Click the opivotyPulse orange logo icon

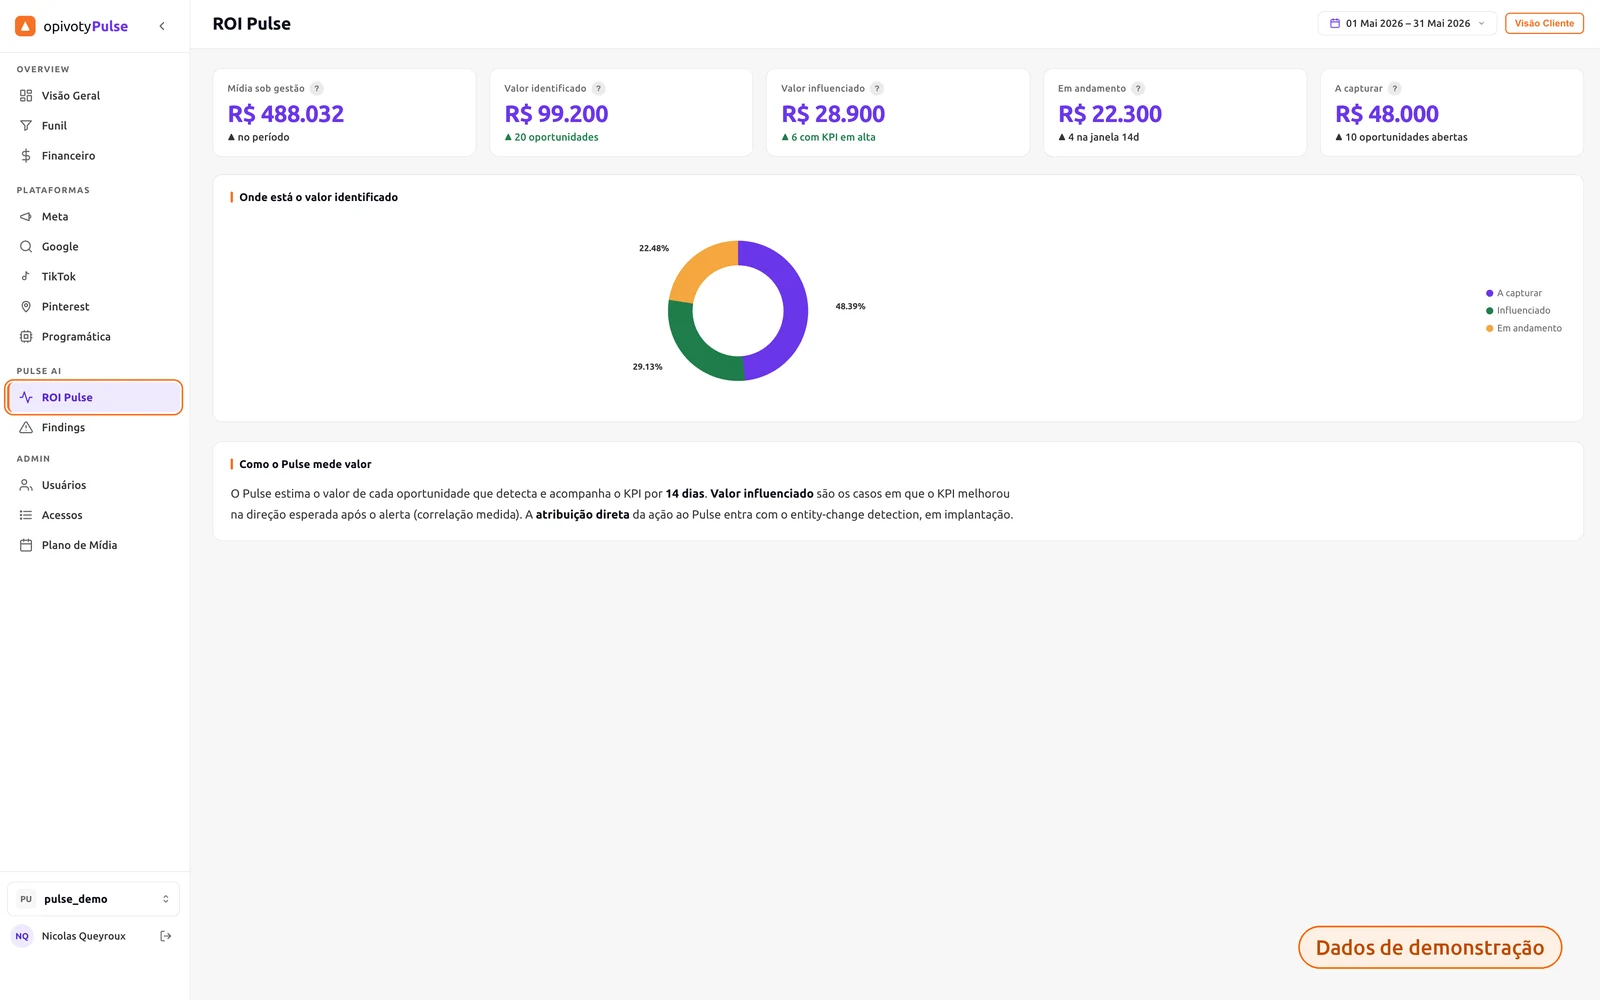25,26
